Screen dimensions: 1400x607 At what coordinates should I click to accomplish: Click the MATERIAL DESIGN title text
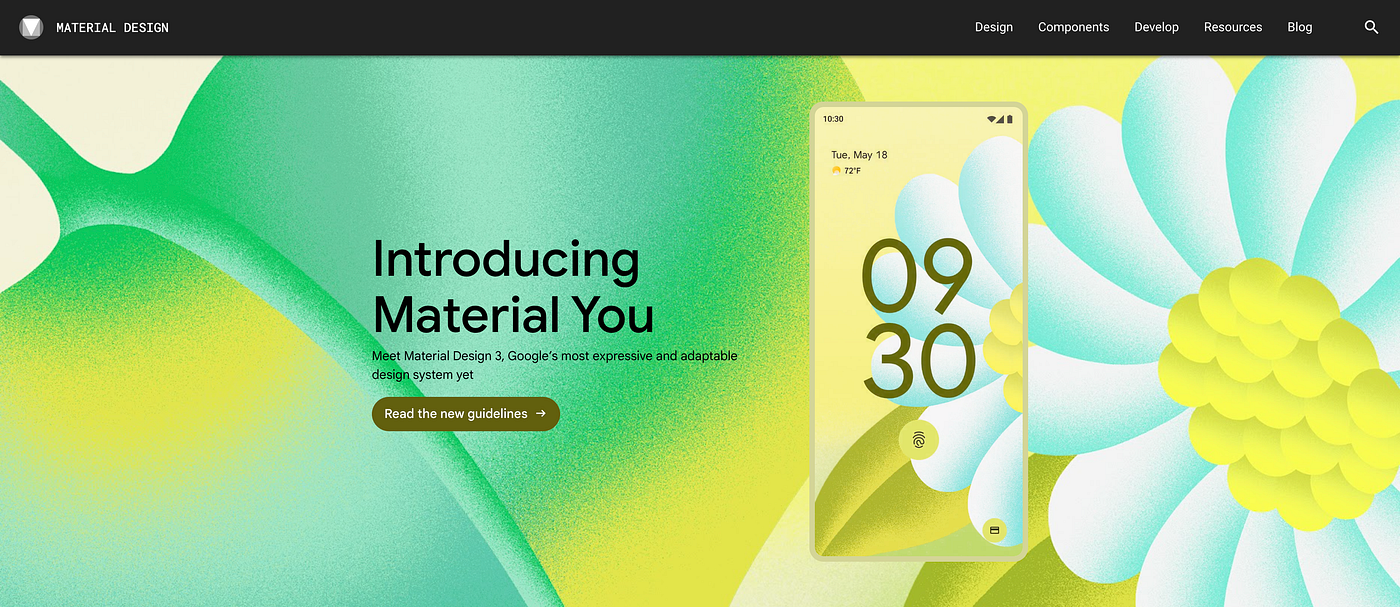click(x=112, y=27)
